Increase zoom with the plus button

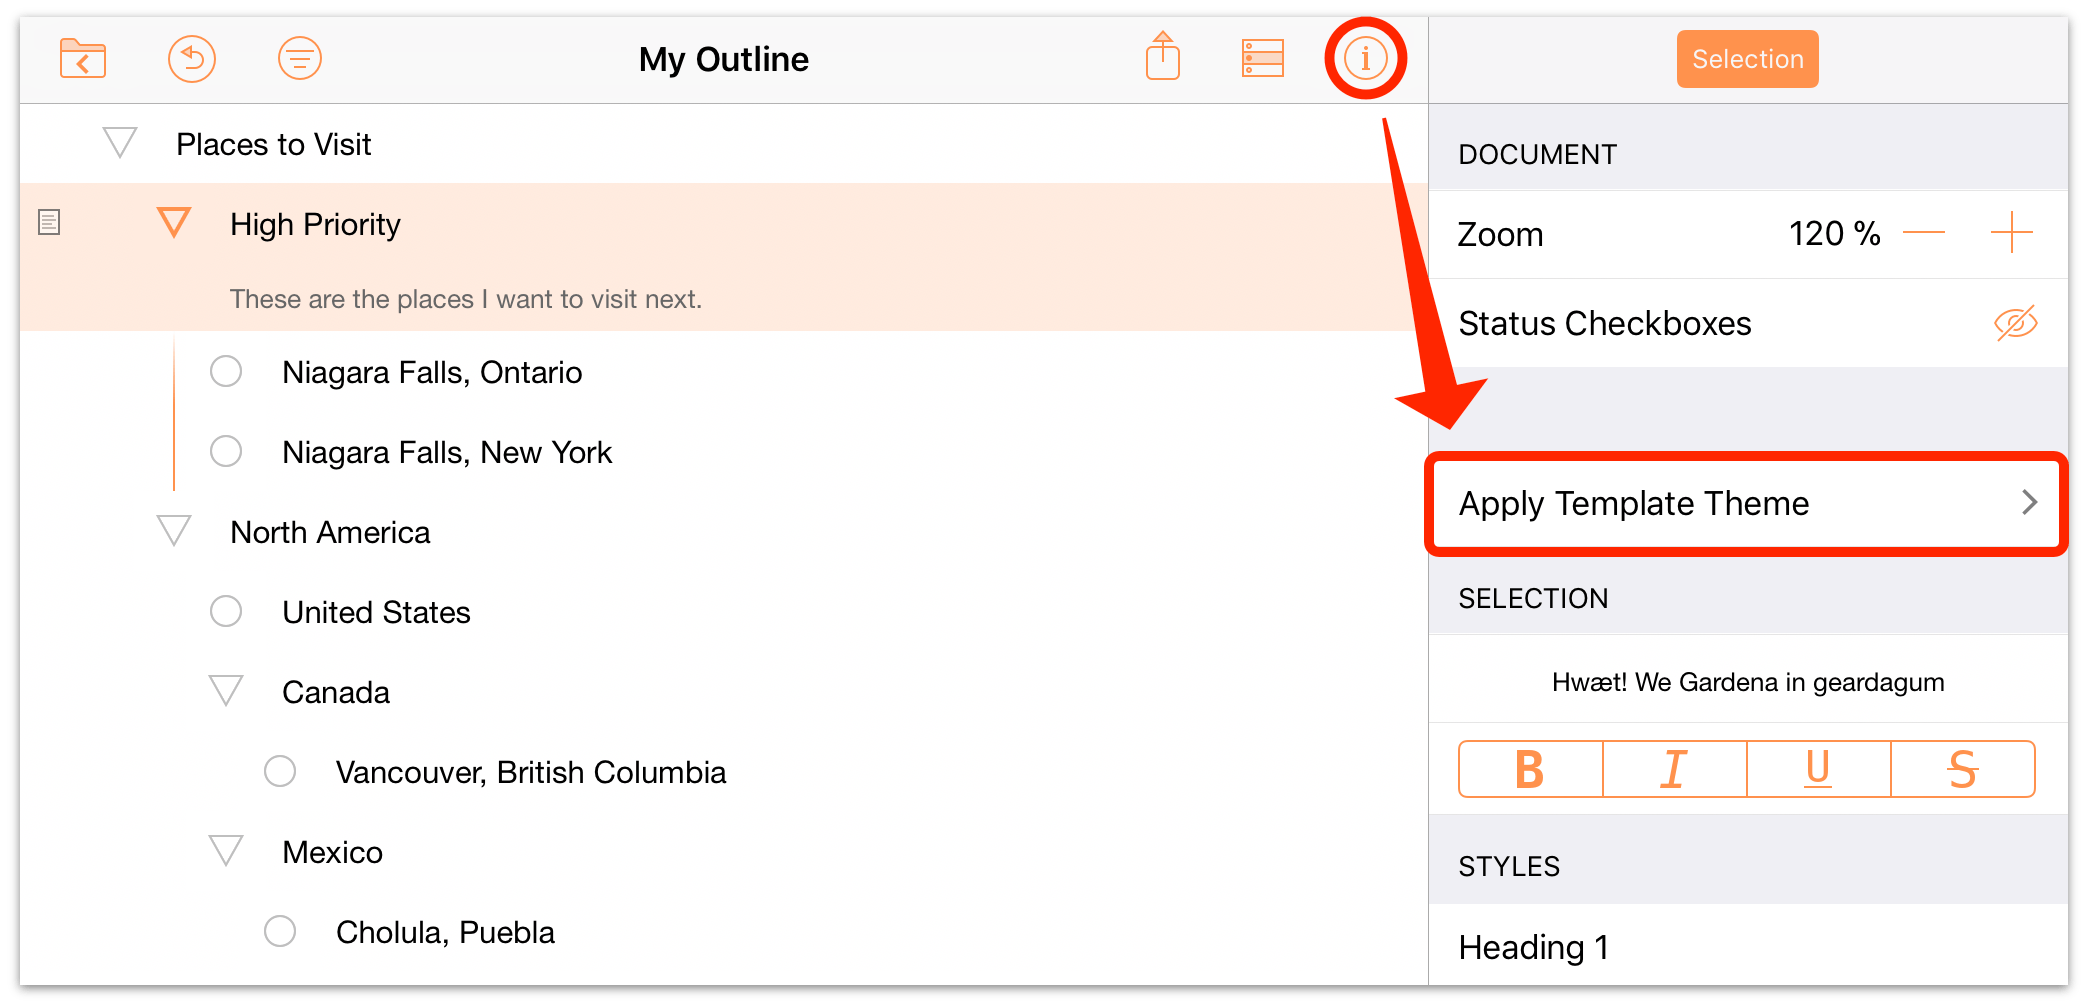2011,233
